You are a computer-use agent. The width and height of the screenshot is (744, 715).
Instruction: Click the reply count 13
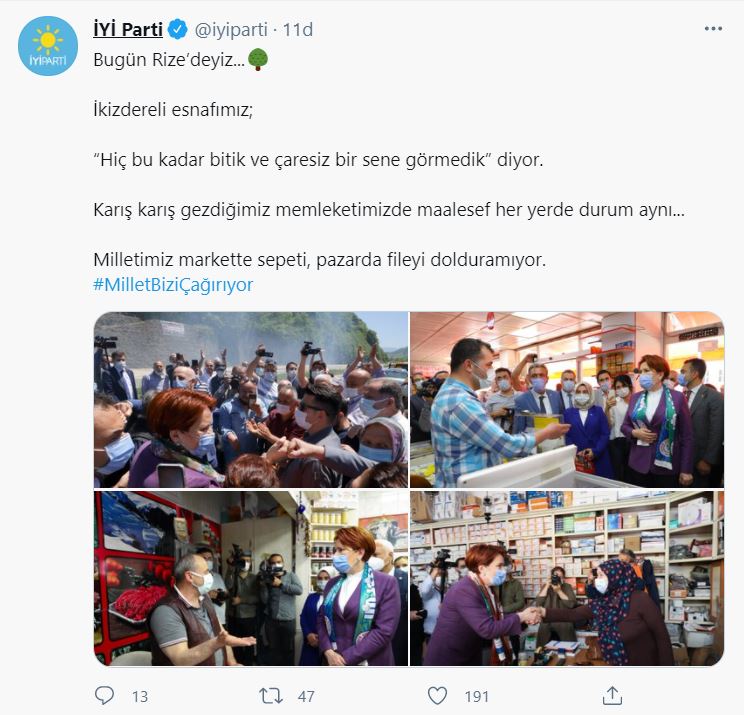[x=140, y=696]
